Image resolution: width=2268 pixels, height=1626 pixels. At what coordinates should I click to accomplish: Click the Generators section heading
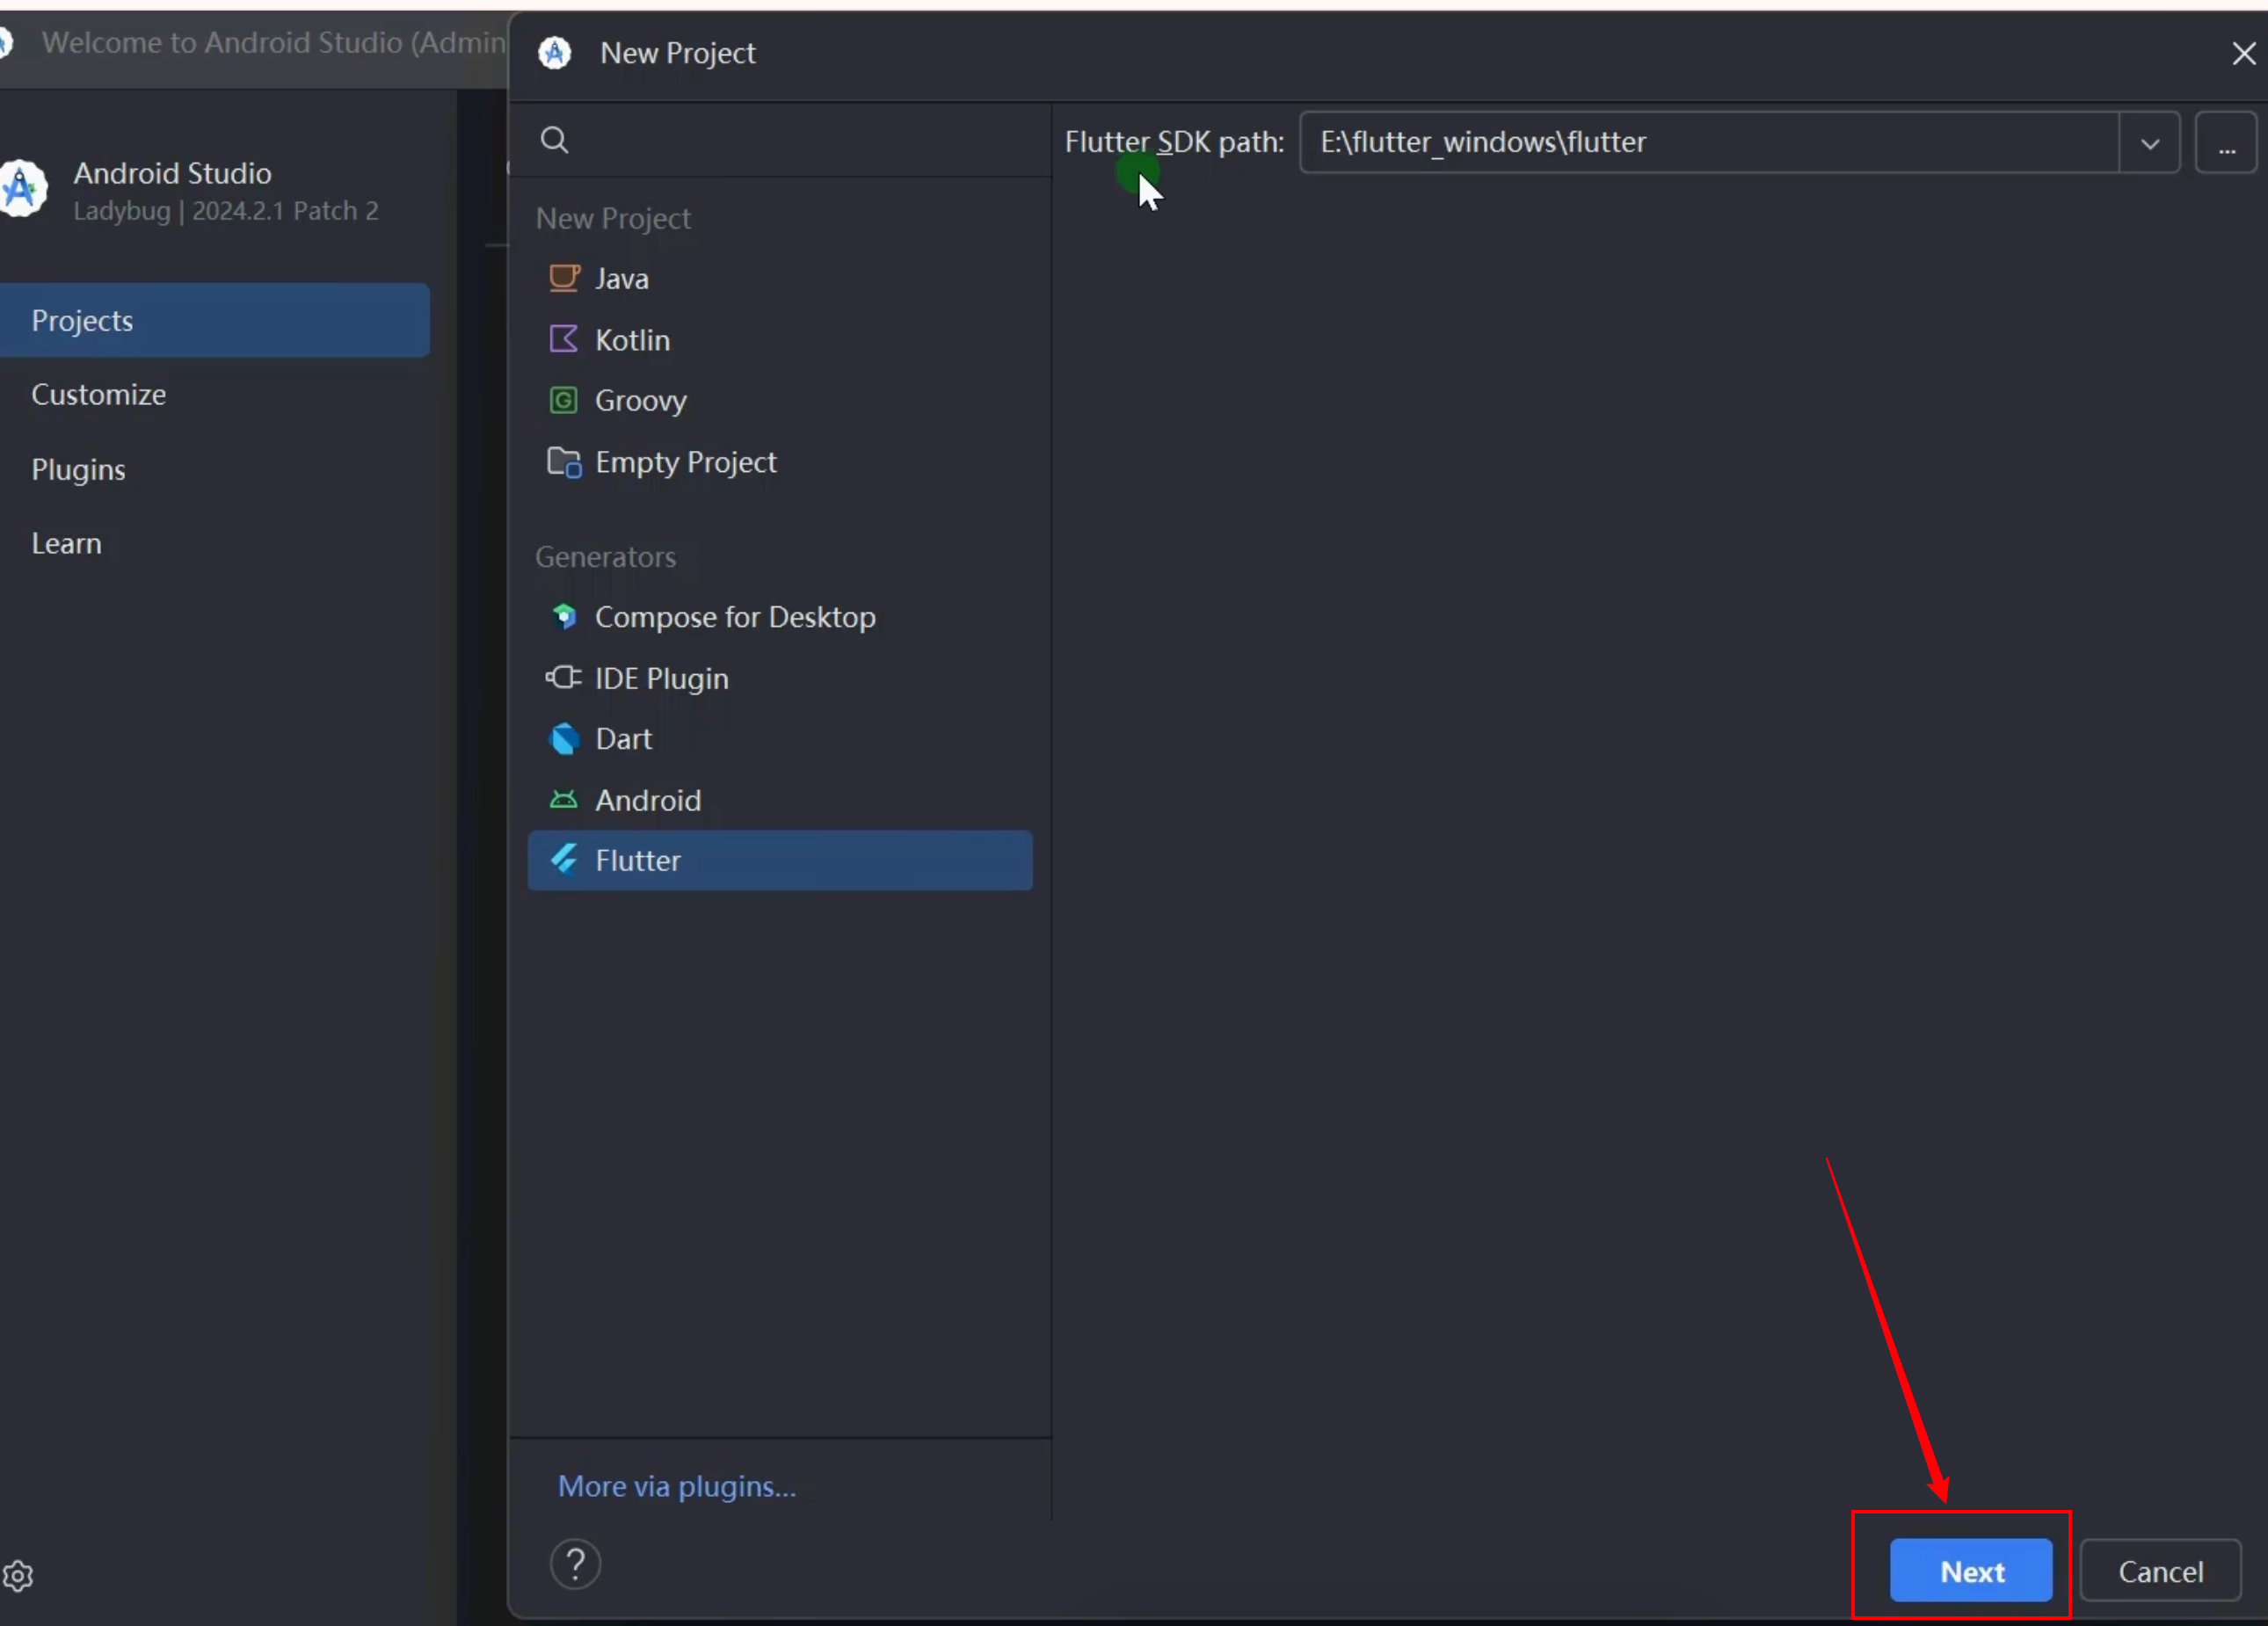tap(605, 556)
